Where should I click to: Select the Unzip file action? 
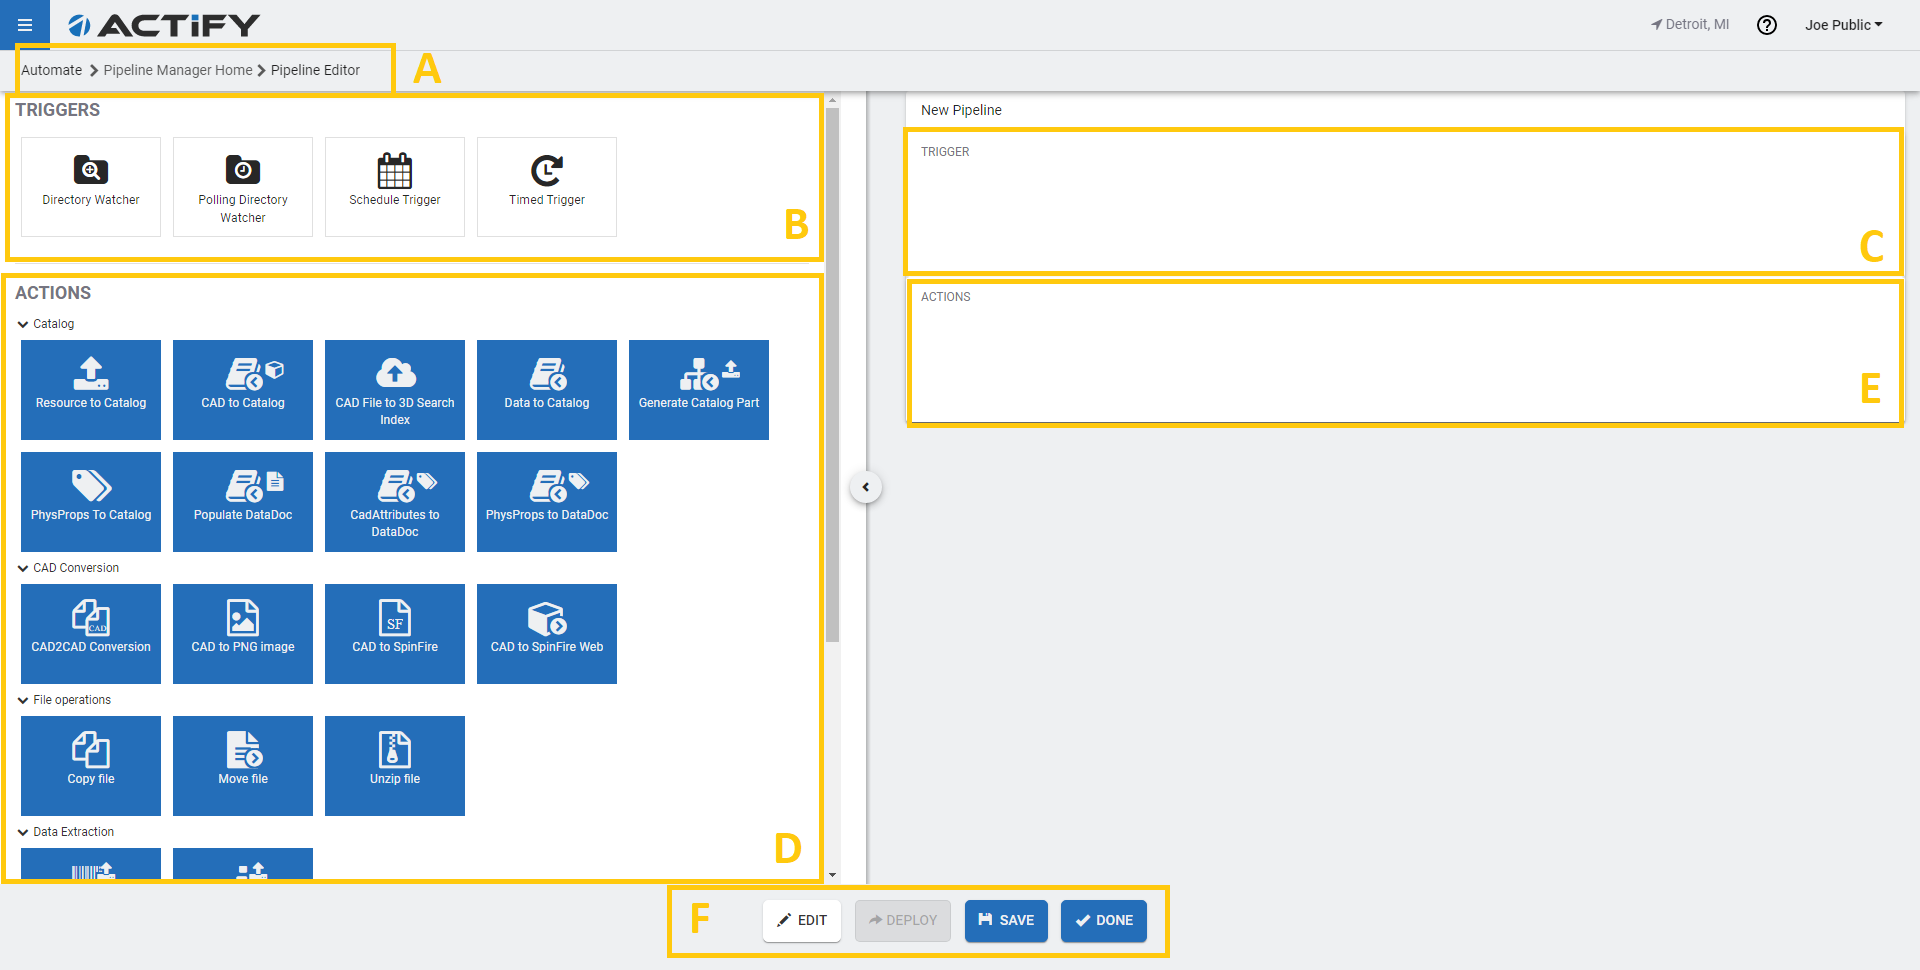coord(395,765)
